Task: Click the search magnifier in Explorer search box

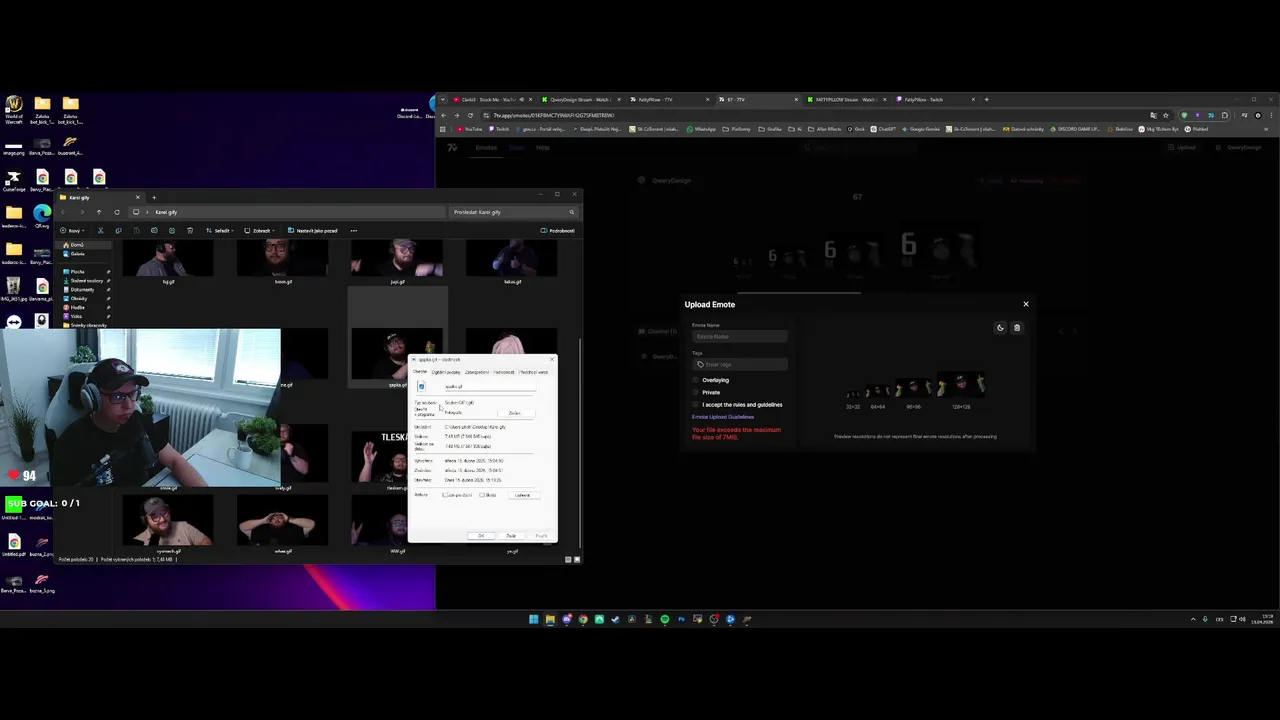Action: click(x=572, y=212)
